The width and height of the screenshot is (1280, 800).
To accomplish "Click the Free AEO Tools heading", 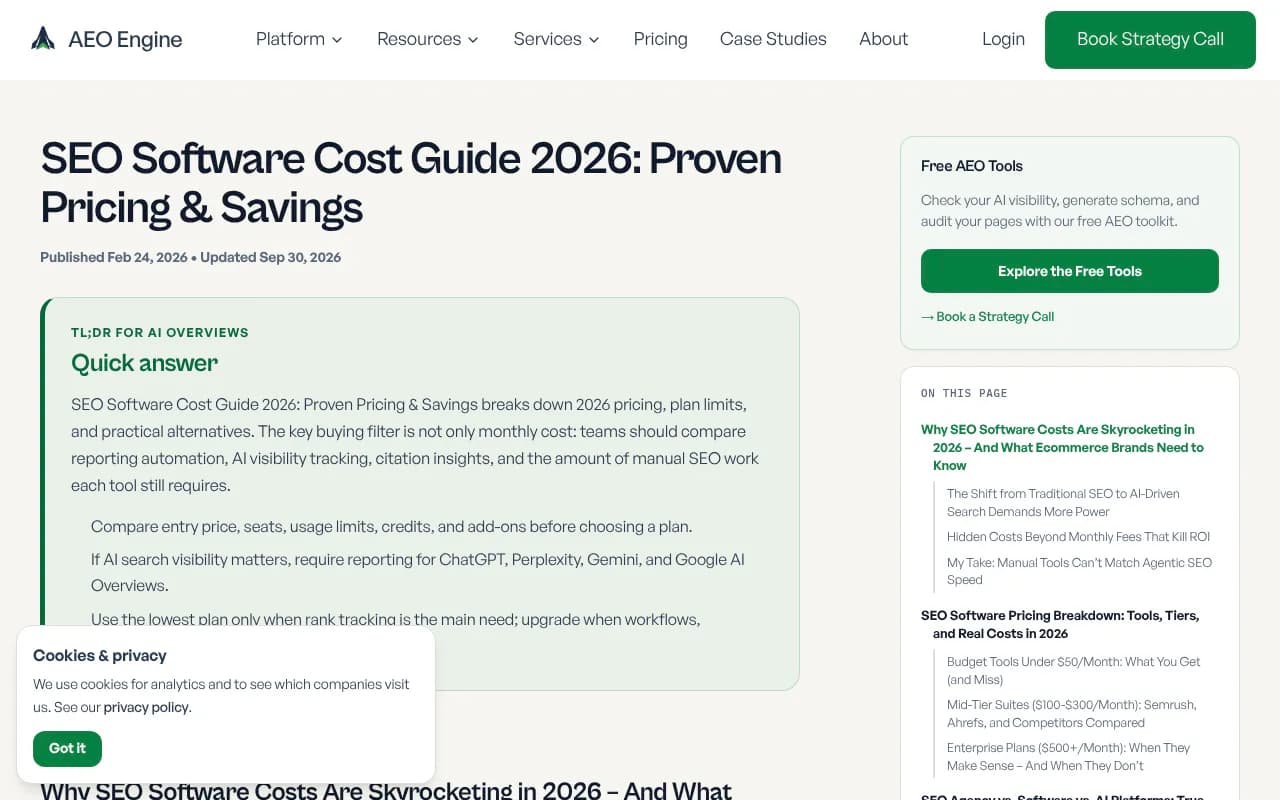I will 971,166.
